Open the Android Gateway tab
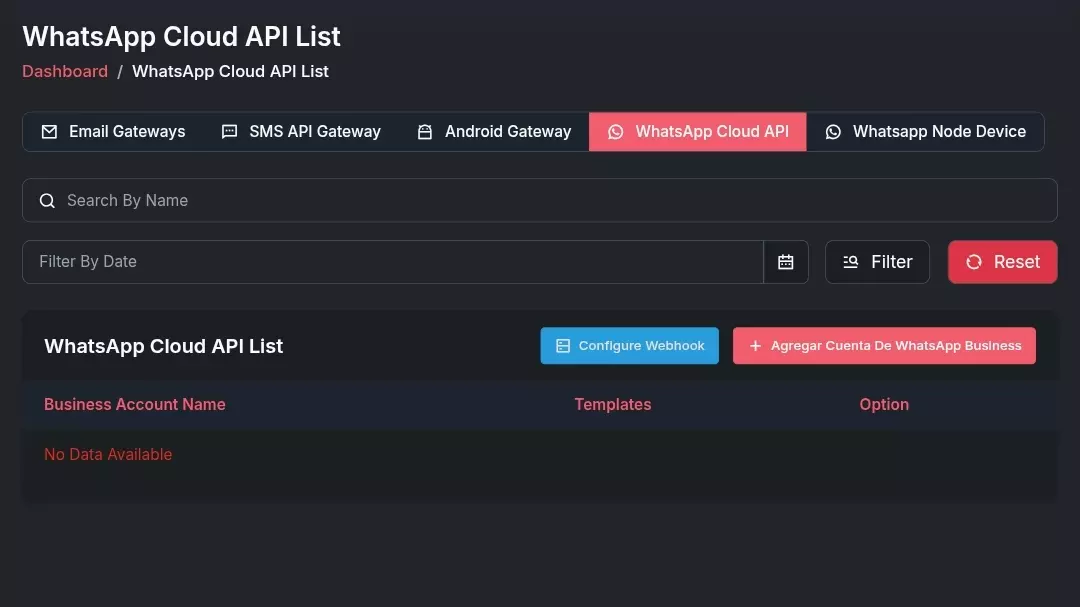 [494, 132]
